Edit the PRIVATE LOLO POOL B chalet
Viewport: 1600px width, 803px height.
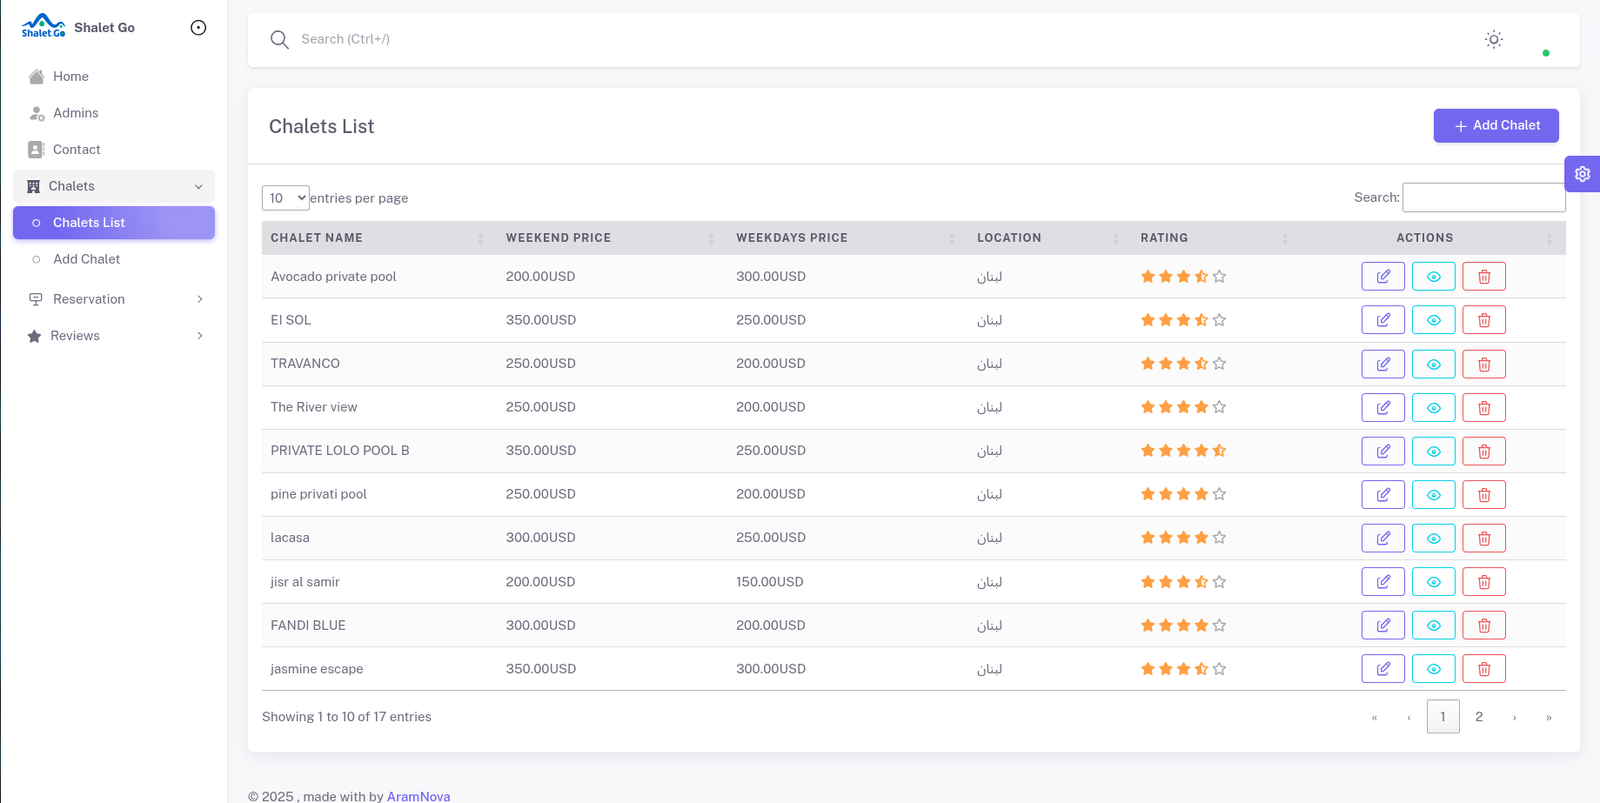click(1383, 451)
